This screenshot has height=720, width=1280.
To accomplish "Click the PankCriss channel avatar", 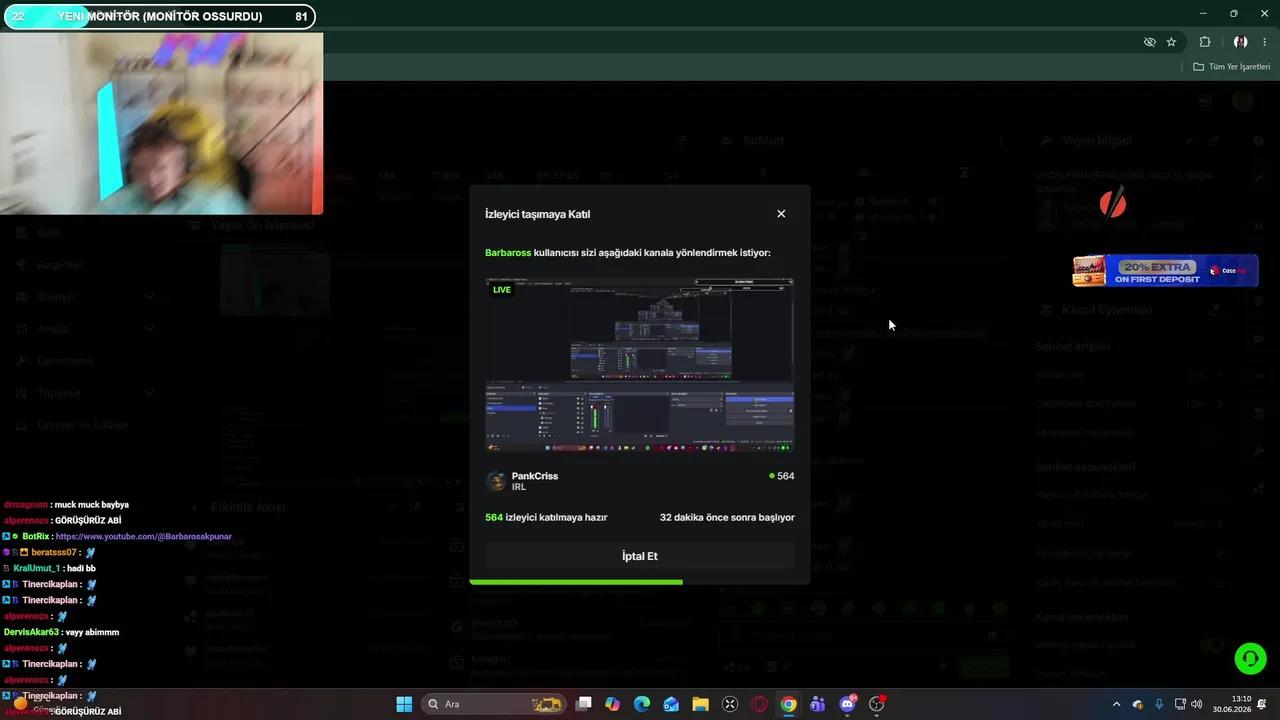I will coord(496,481).
